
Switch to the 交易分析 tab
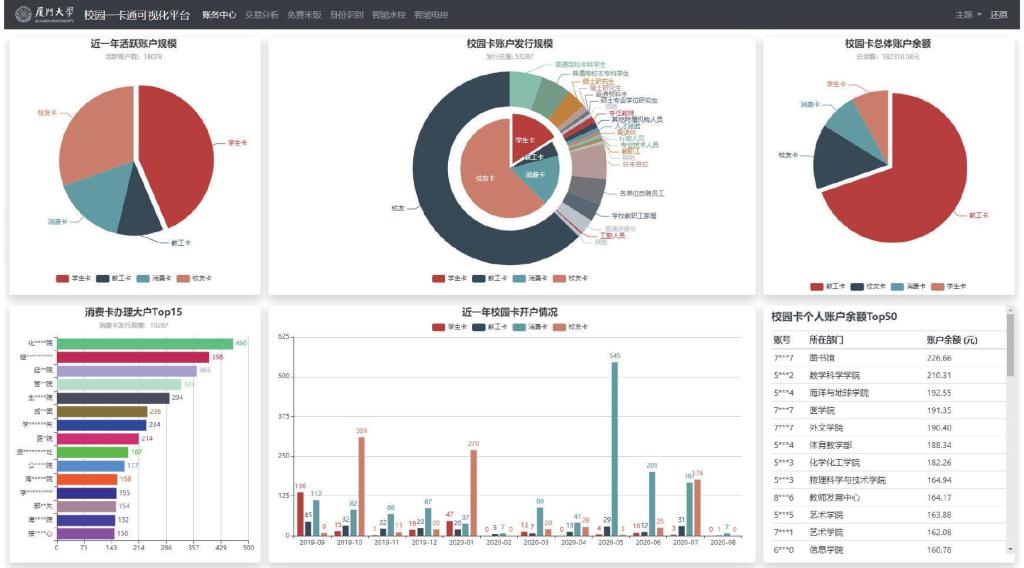click(262, 15)
